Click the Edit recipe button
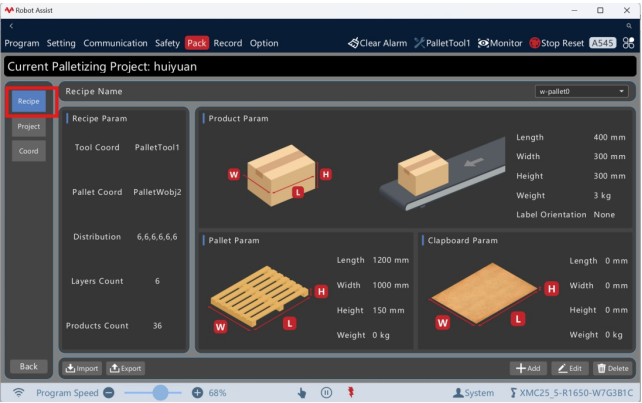This screenshot has height=403, width=642. (x=570, y=368)
